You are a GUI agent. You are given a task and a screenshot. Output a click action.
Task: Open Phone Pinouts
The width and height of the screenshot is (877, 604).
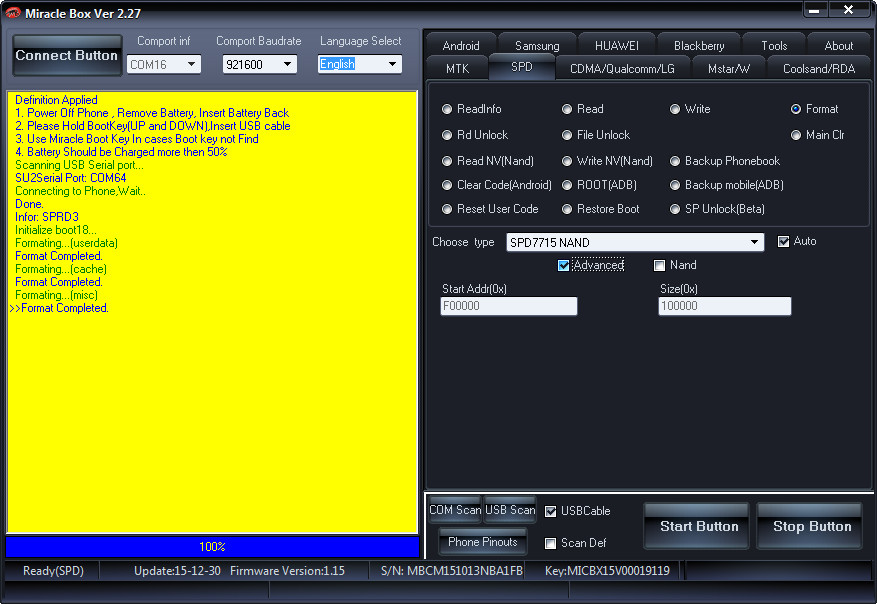[x=483, y=542]
